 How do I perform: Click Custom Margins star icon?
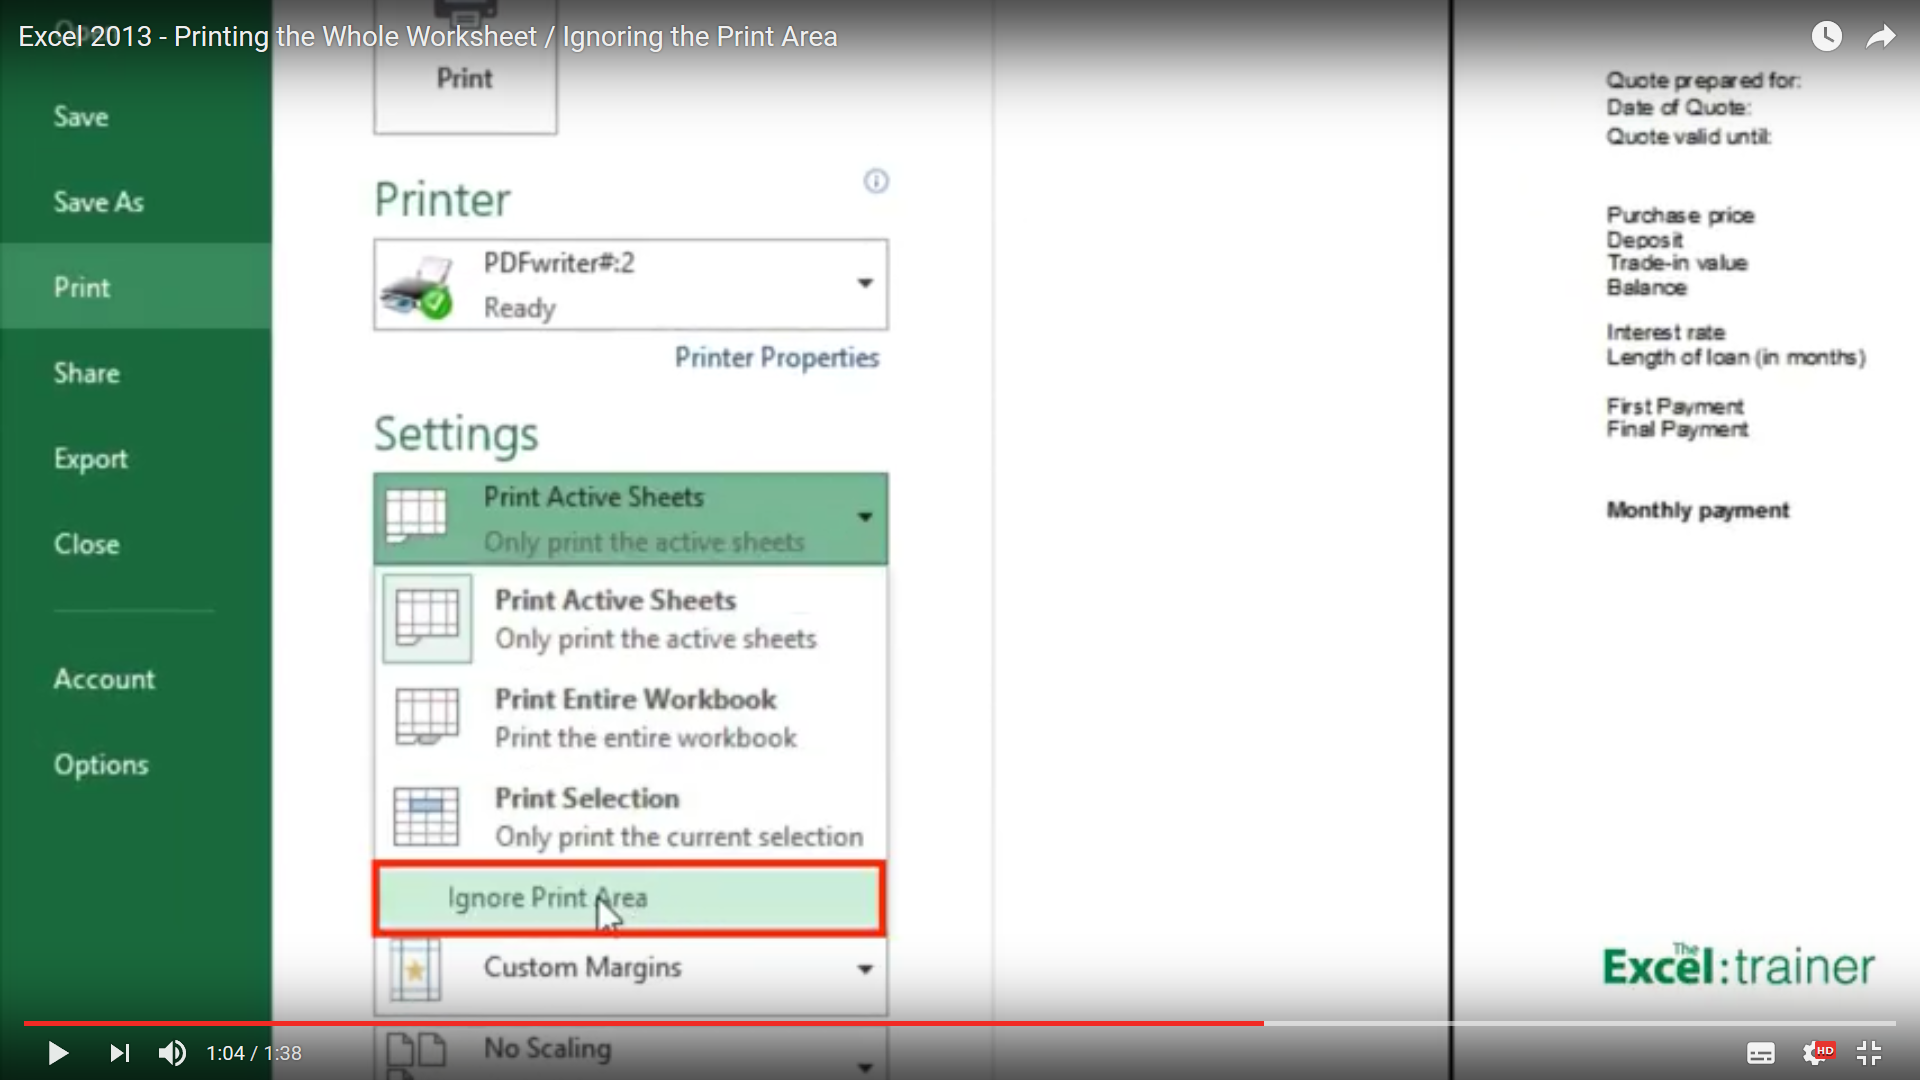415,970
